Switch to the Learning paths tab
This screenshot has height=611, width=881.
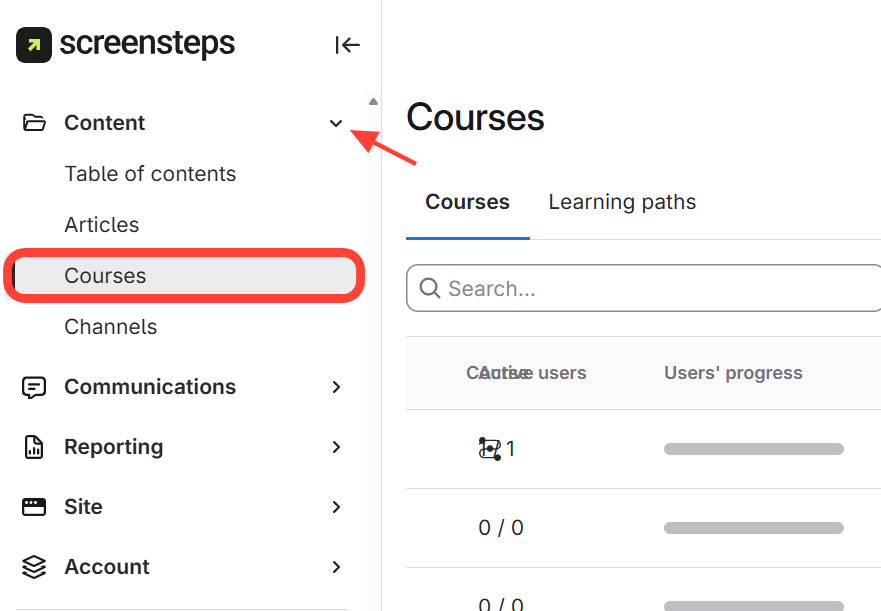pyautogui.click(x=622, y=202)
